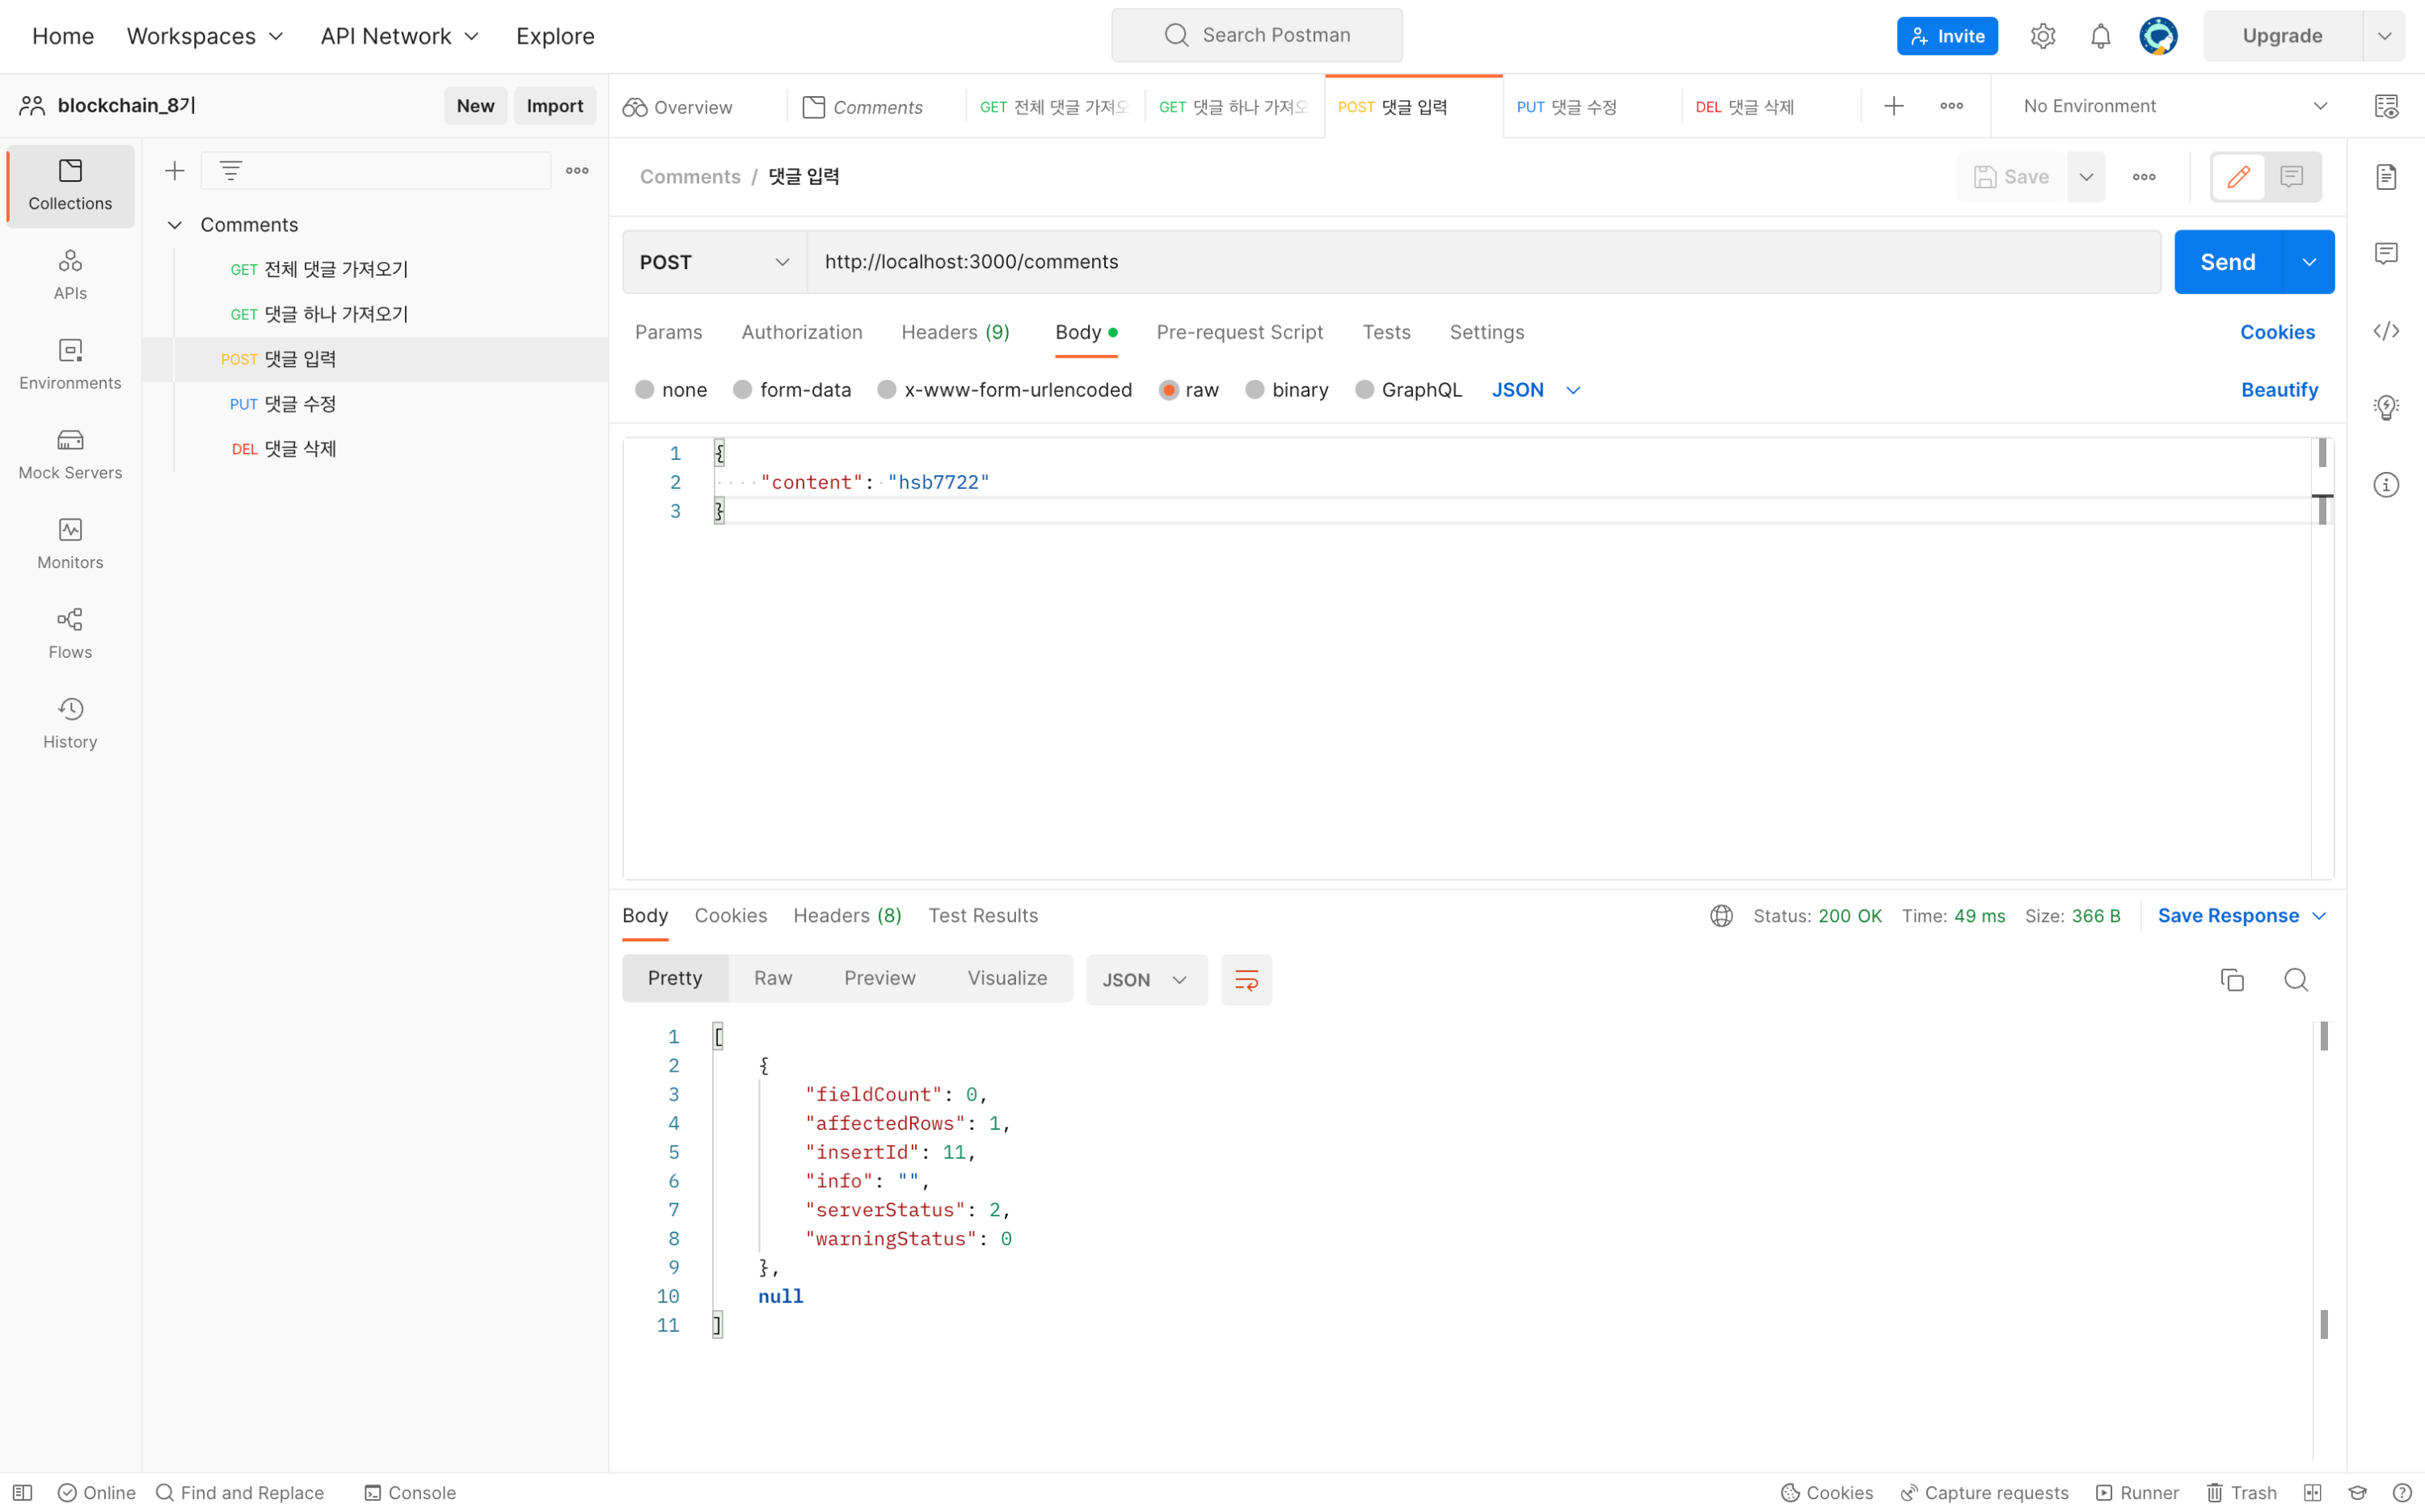Image resolution: width=2425 pixels, height=1512 pixels.
Task: Open the tab bar overflow ellipsis
Action: [1952, 106]
